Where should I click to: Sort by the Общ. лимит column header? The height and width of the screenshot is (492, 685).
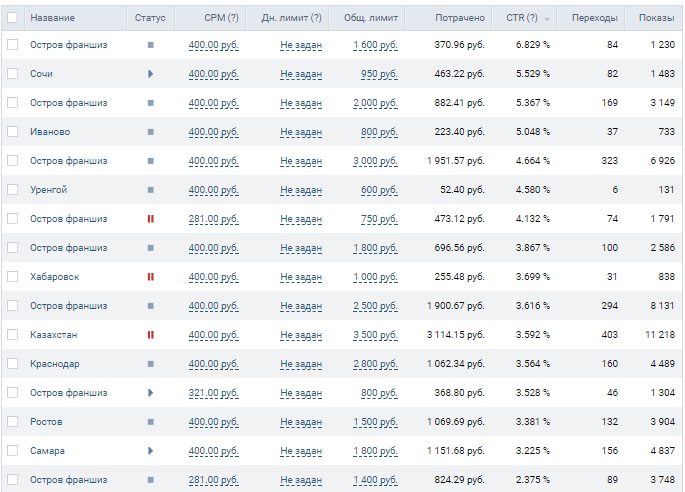point(371,18)
